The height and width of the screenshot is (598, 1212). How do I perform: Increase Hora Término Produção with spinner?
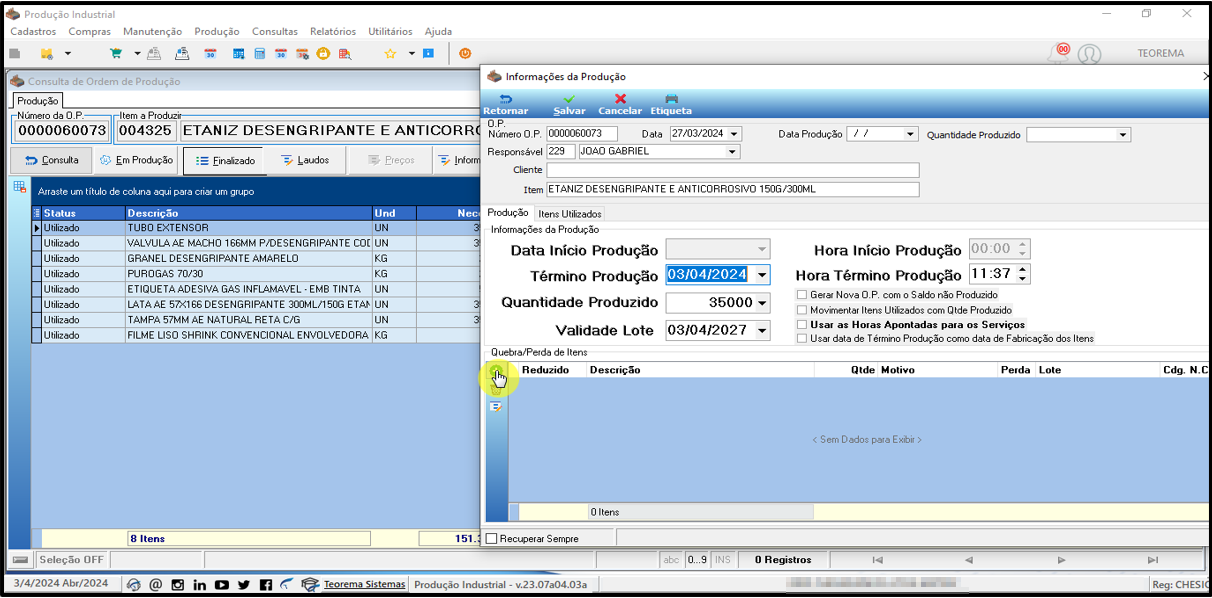coord(1023,270)
